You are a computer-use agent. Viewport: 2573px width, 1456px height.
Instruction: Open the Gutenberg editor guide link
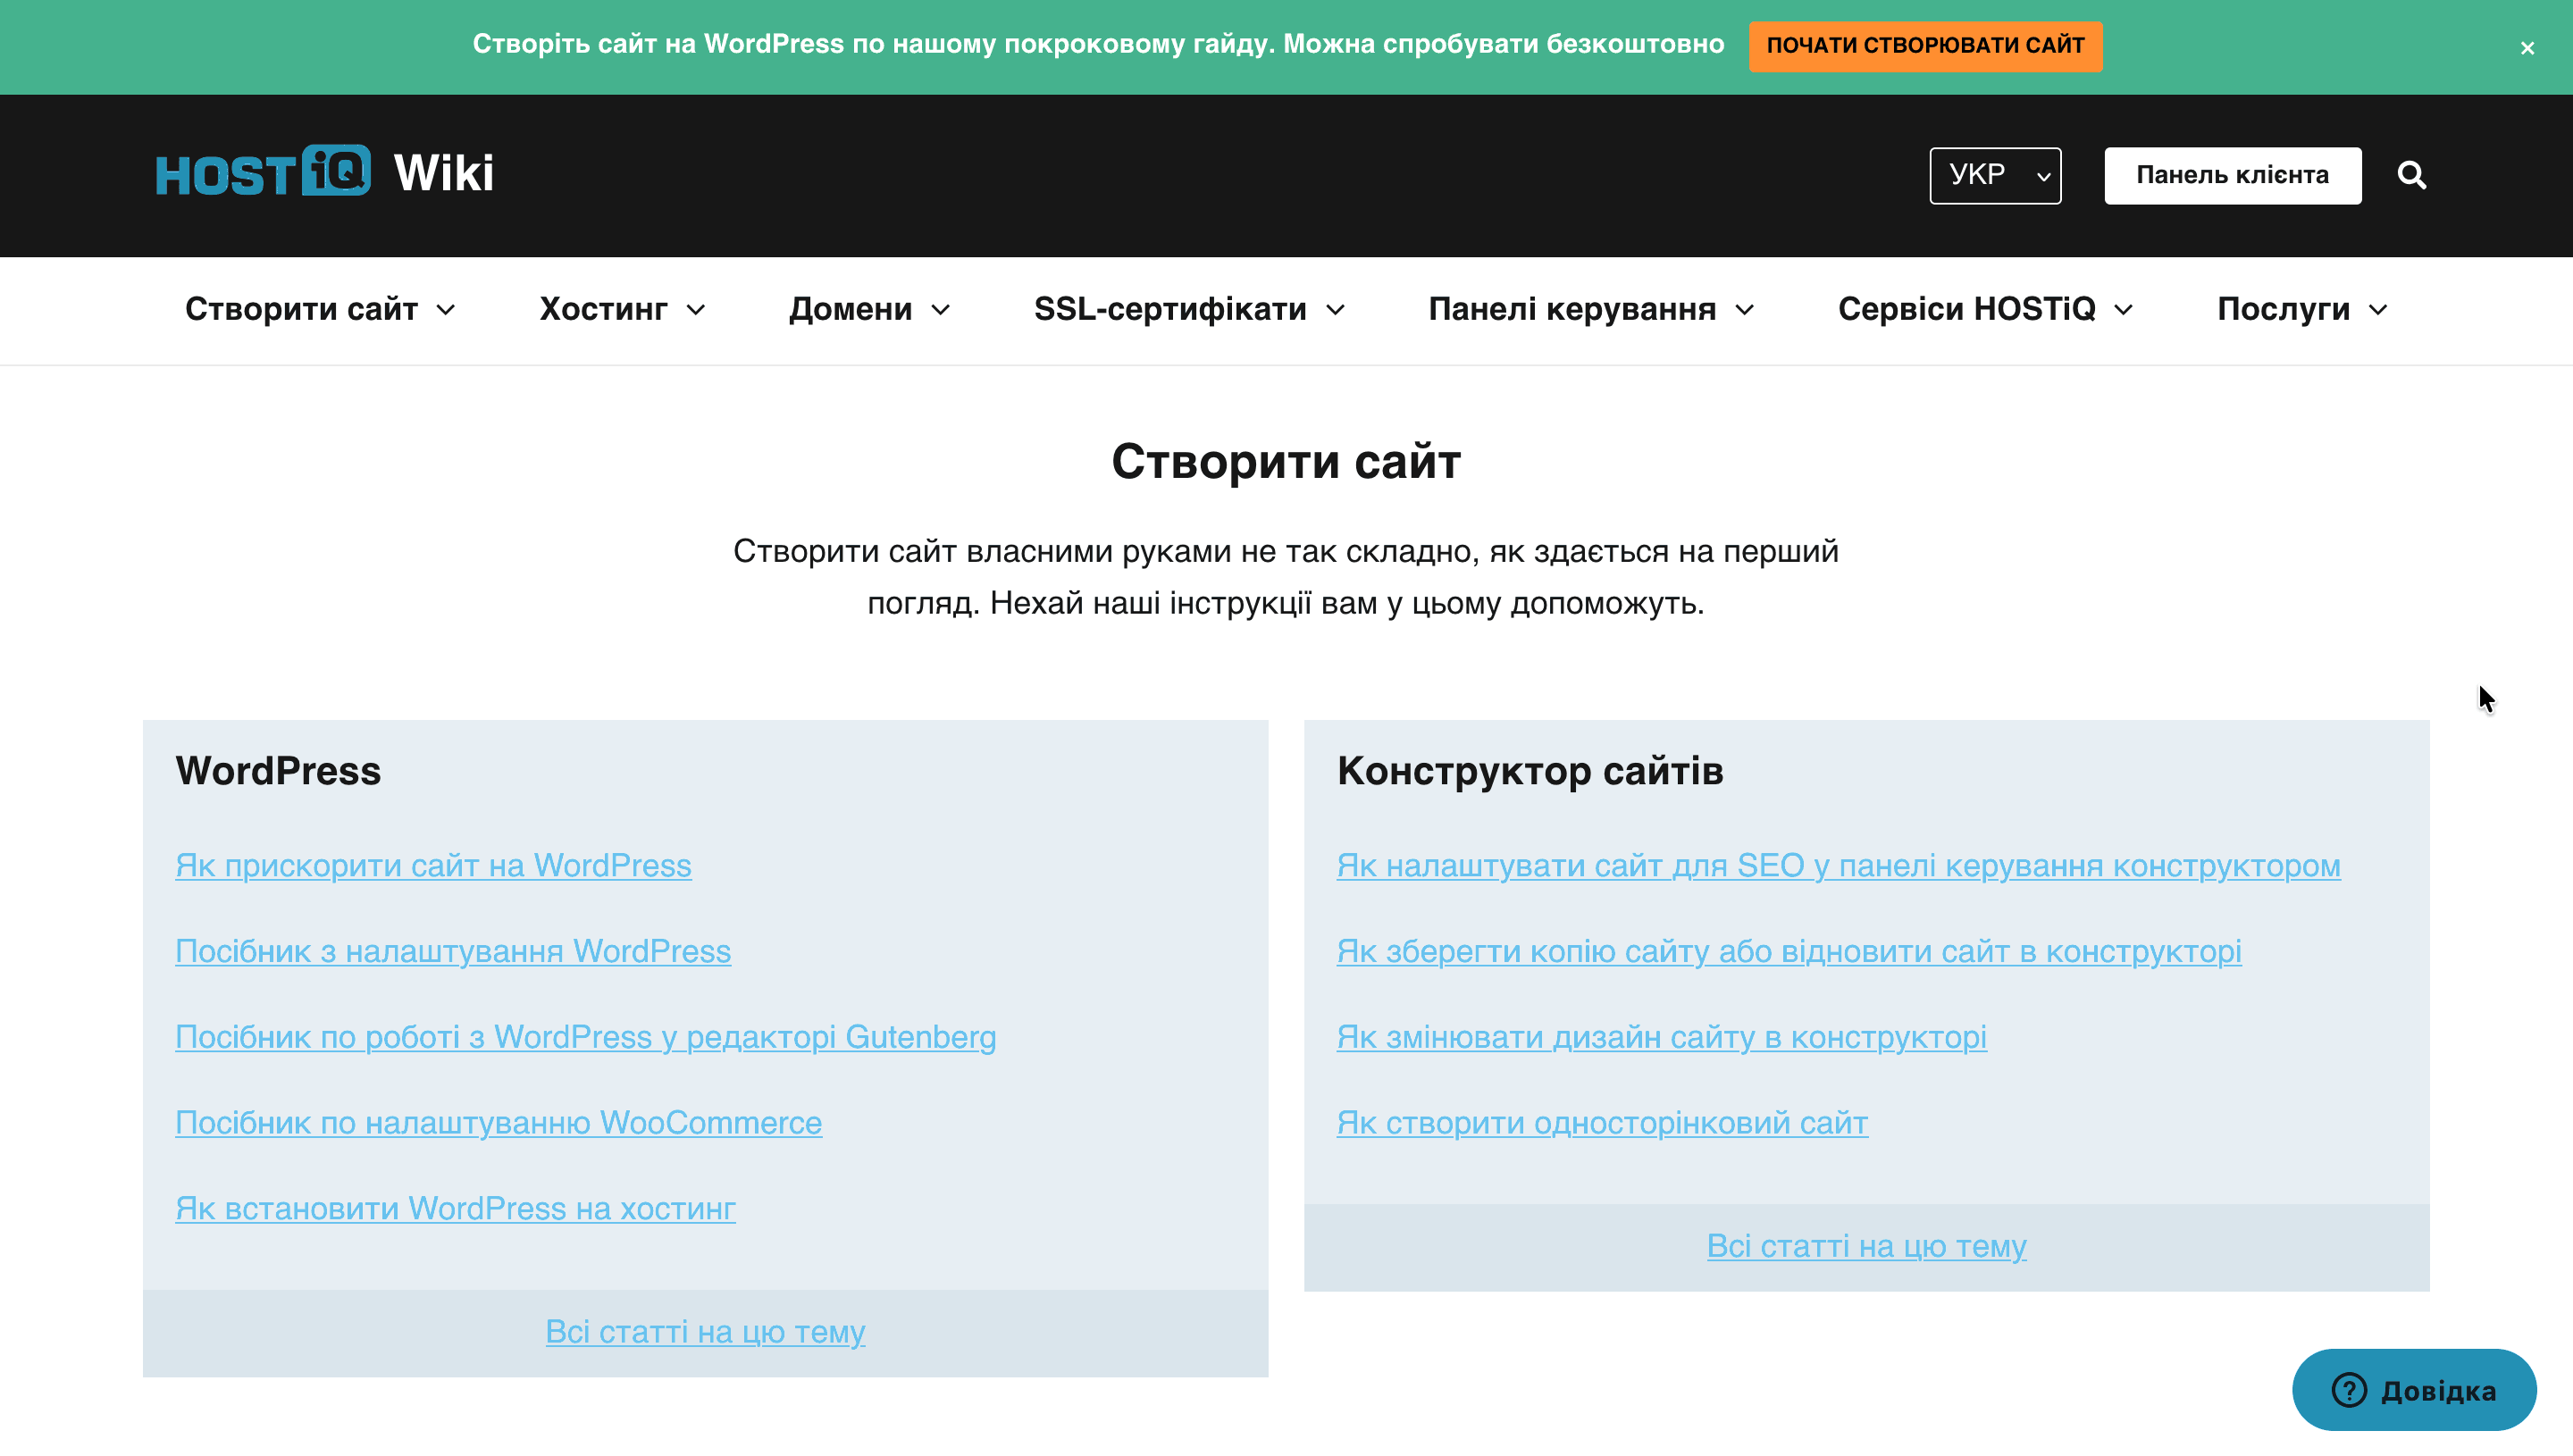click(x=586, y=1037)
